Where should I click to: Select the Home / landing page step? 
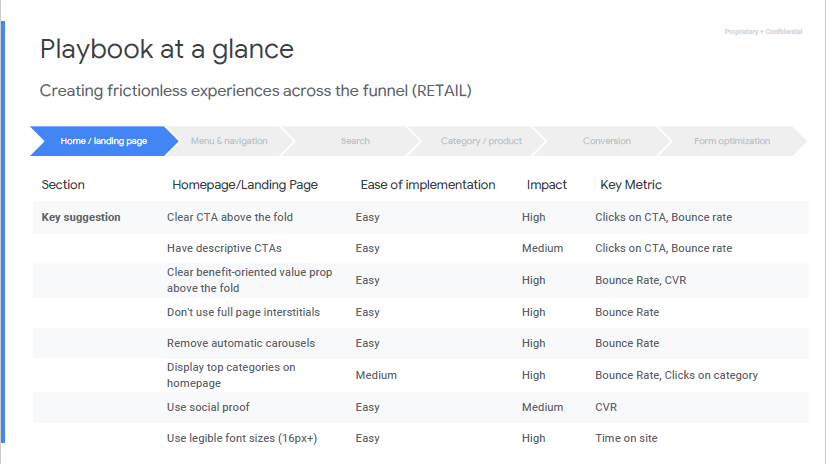104,141
